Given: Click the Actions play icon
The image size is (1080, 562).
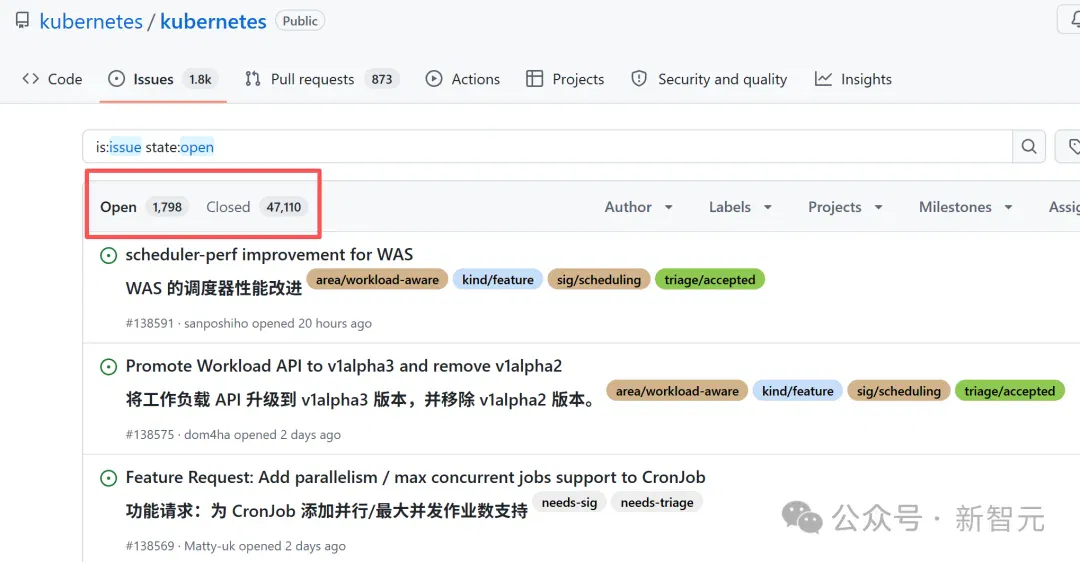Looking at the screenshot, I should click(434, 79).
